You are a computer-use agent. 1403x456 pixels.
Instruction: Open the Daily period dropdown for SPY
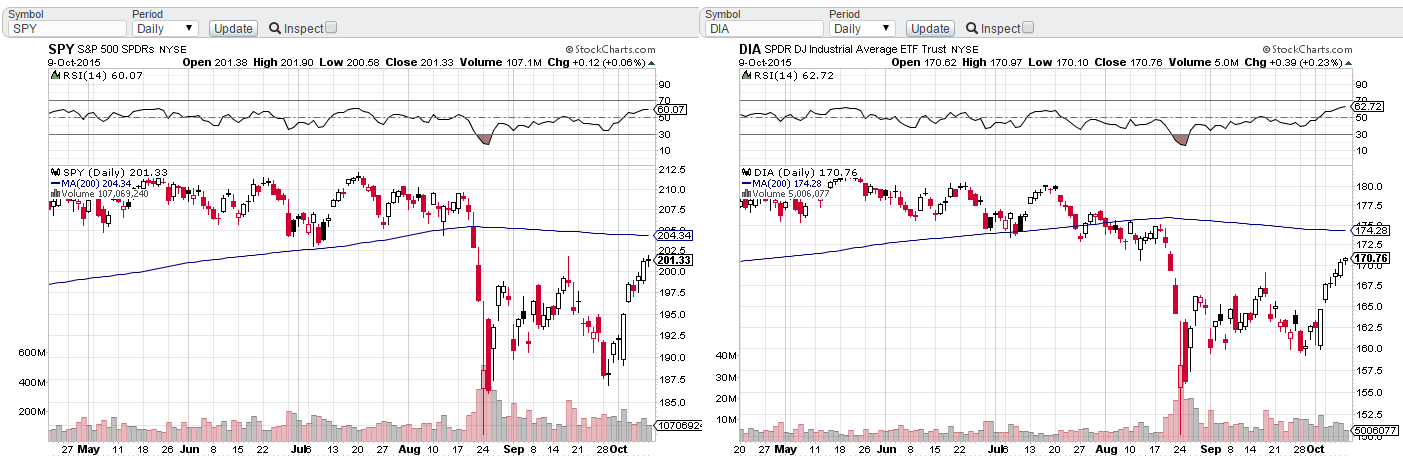[x=165, y=29]
